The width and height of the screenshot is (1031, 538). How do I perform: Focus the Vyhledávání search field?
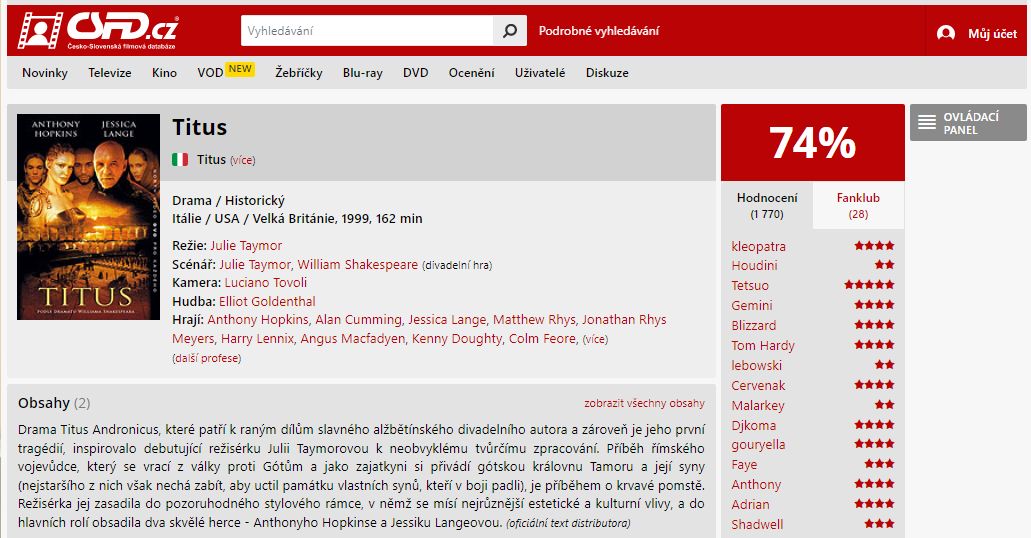coord(367,31)
